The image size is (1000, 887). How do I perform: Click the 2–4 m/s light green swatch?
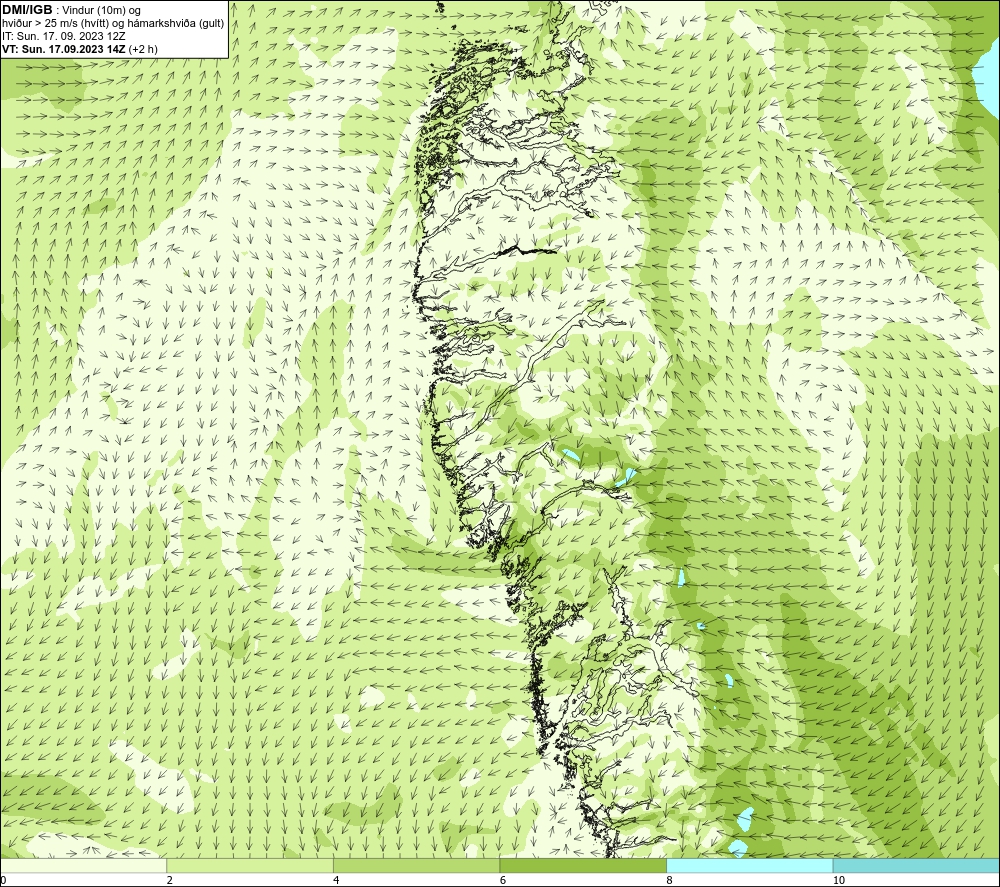pos(250,865)
